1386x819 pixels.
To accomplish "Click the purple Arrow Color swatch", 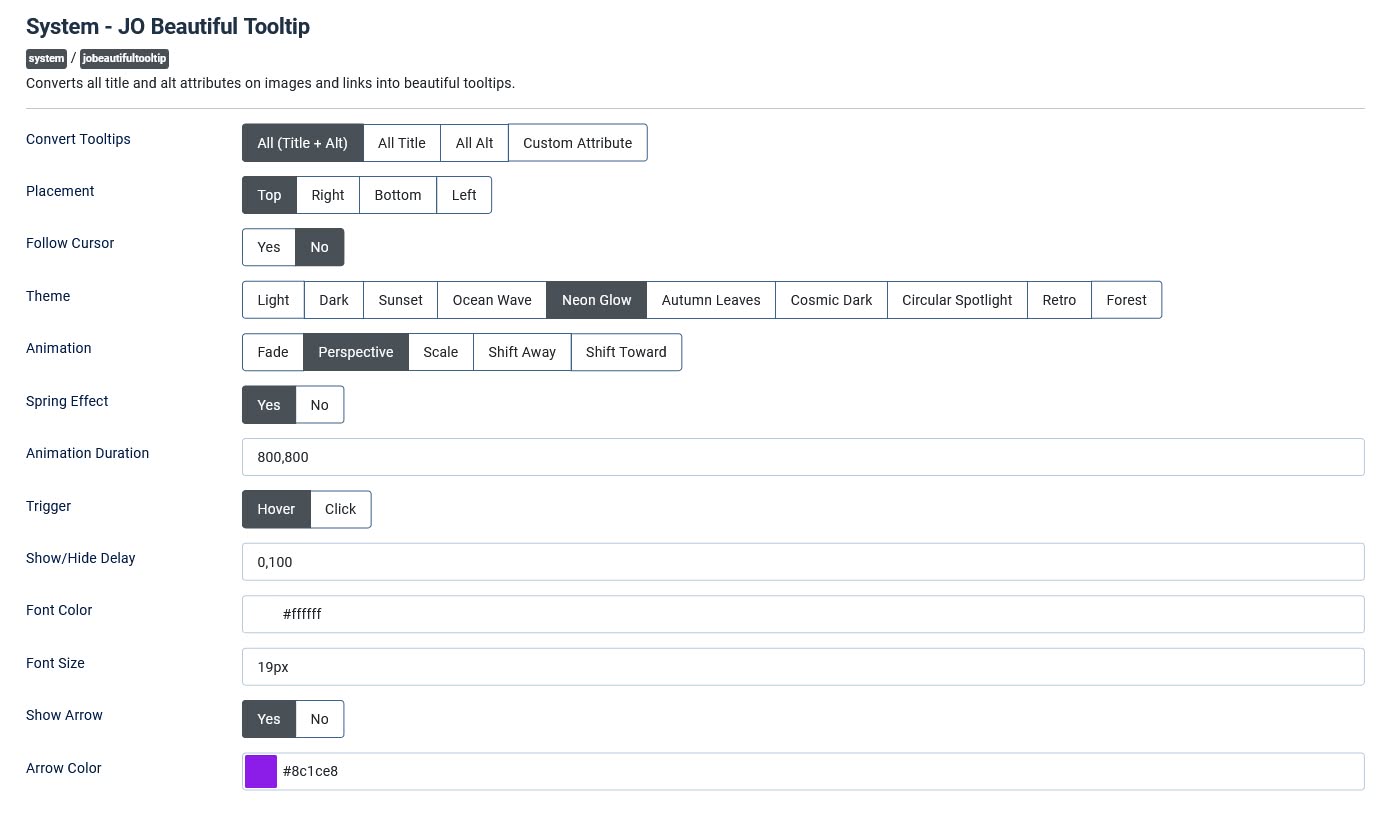I will pyautogui.click(x=261, y=771).
